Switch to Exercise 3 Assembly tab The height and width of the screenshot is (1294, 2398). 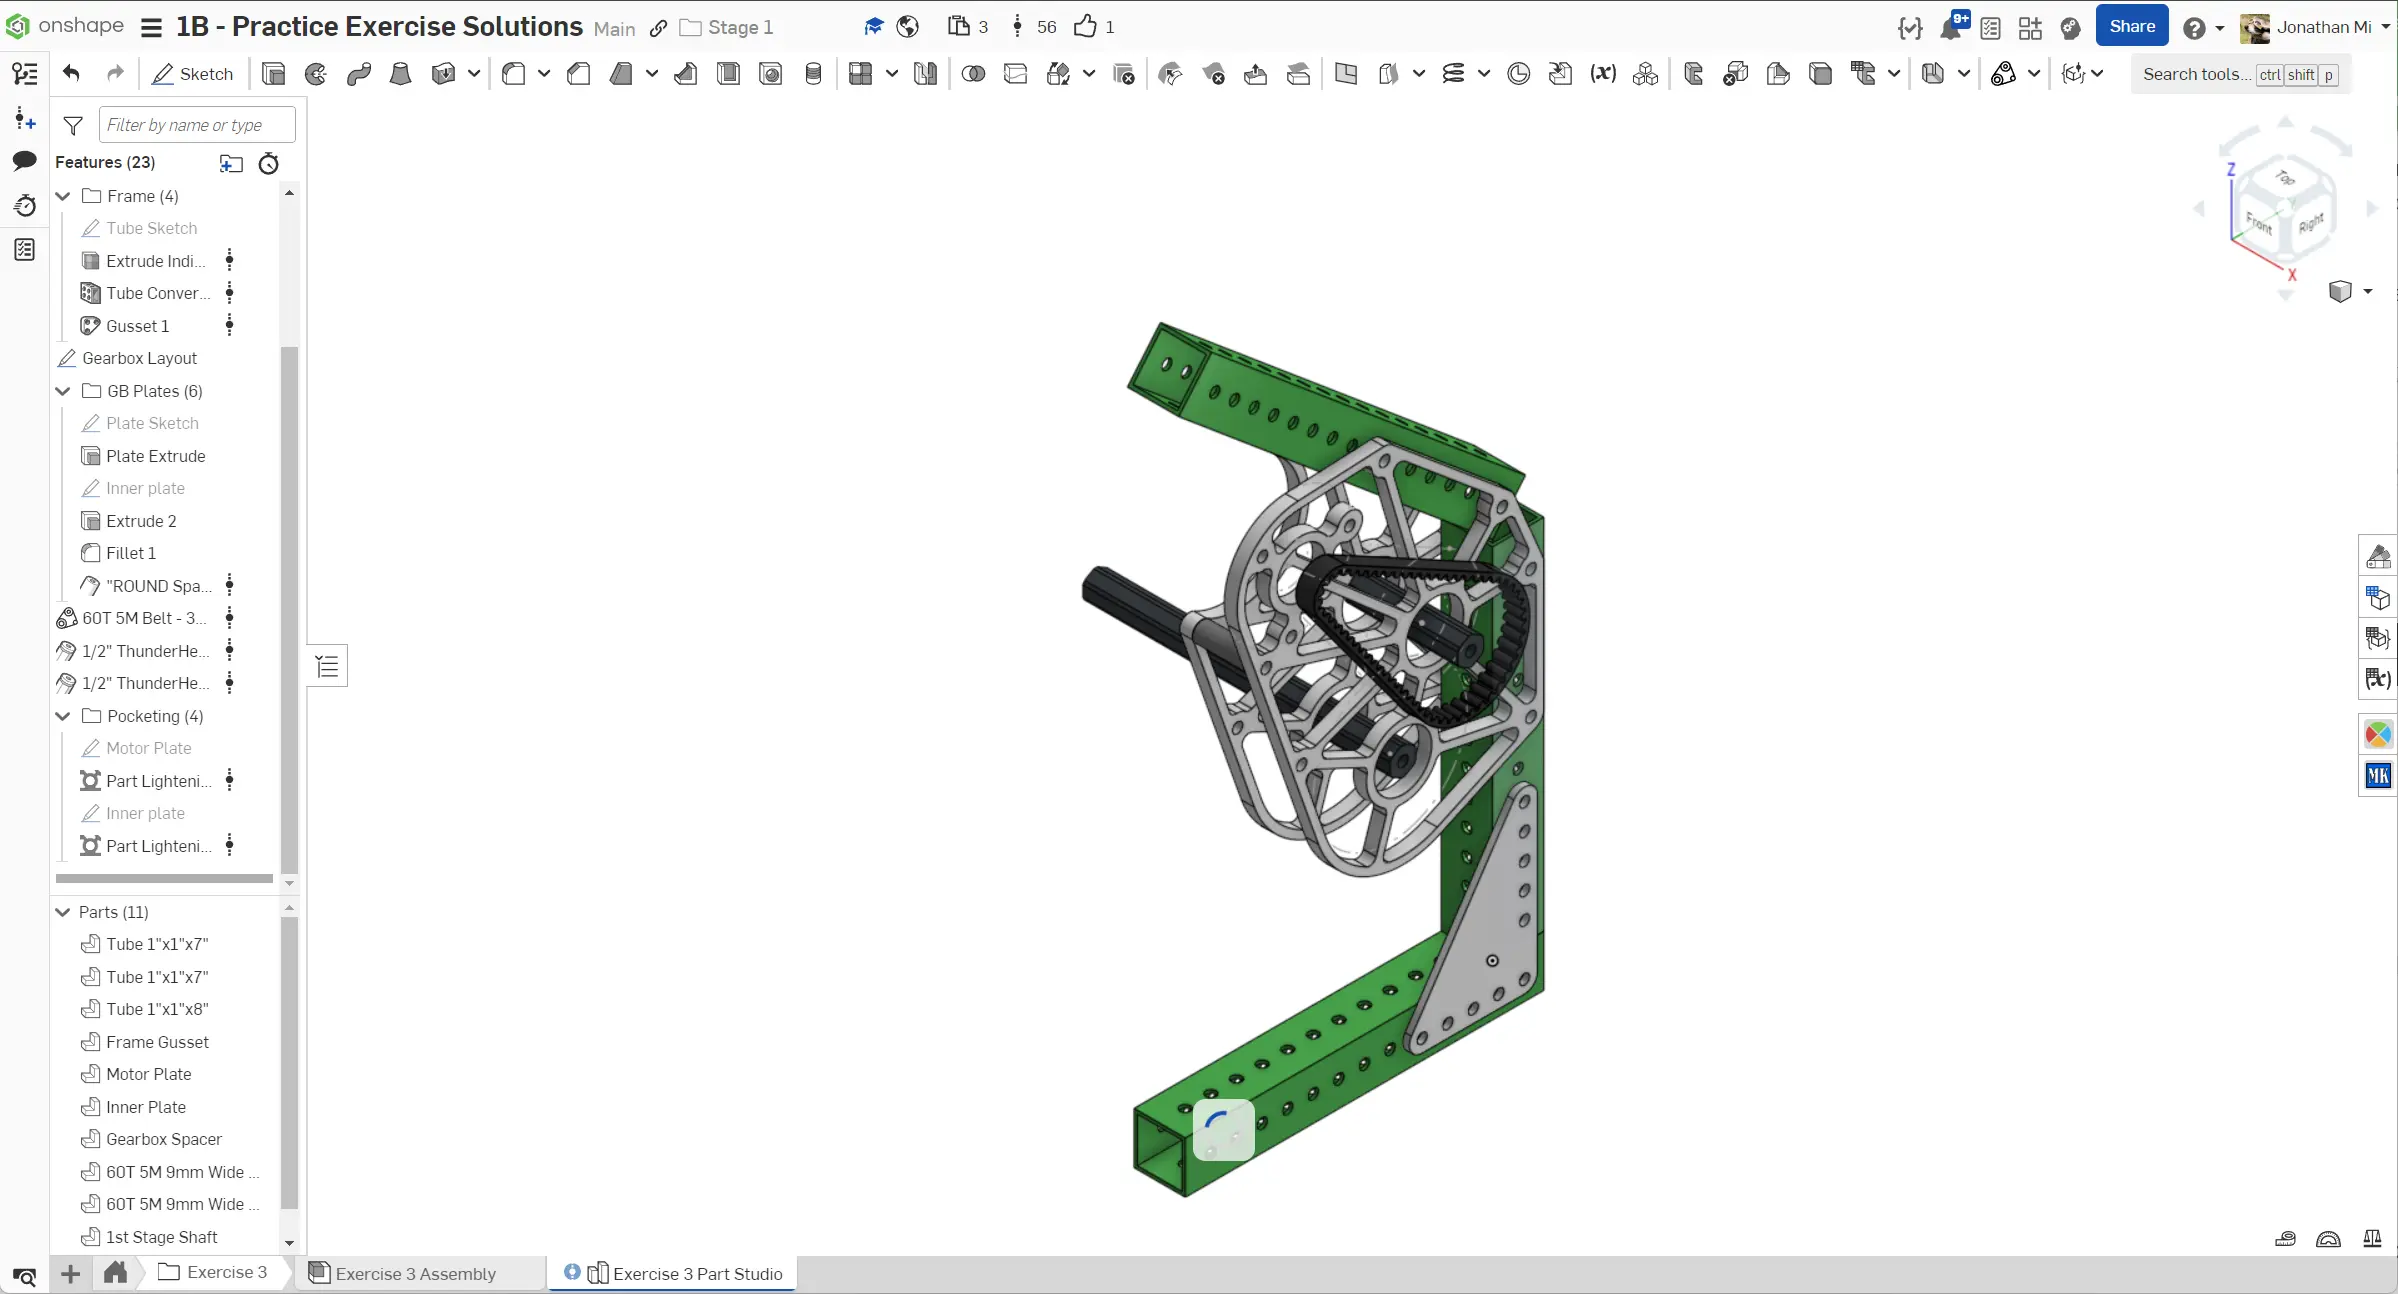click(415, 1273)
